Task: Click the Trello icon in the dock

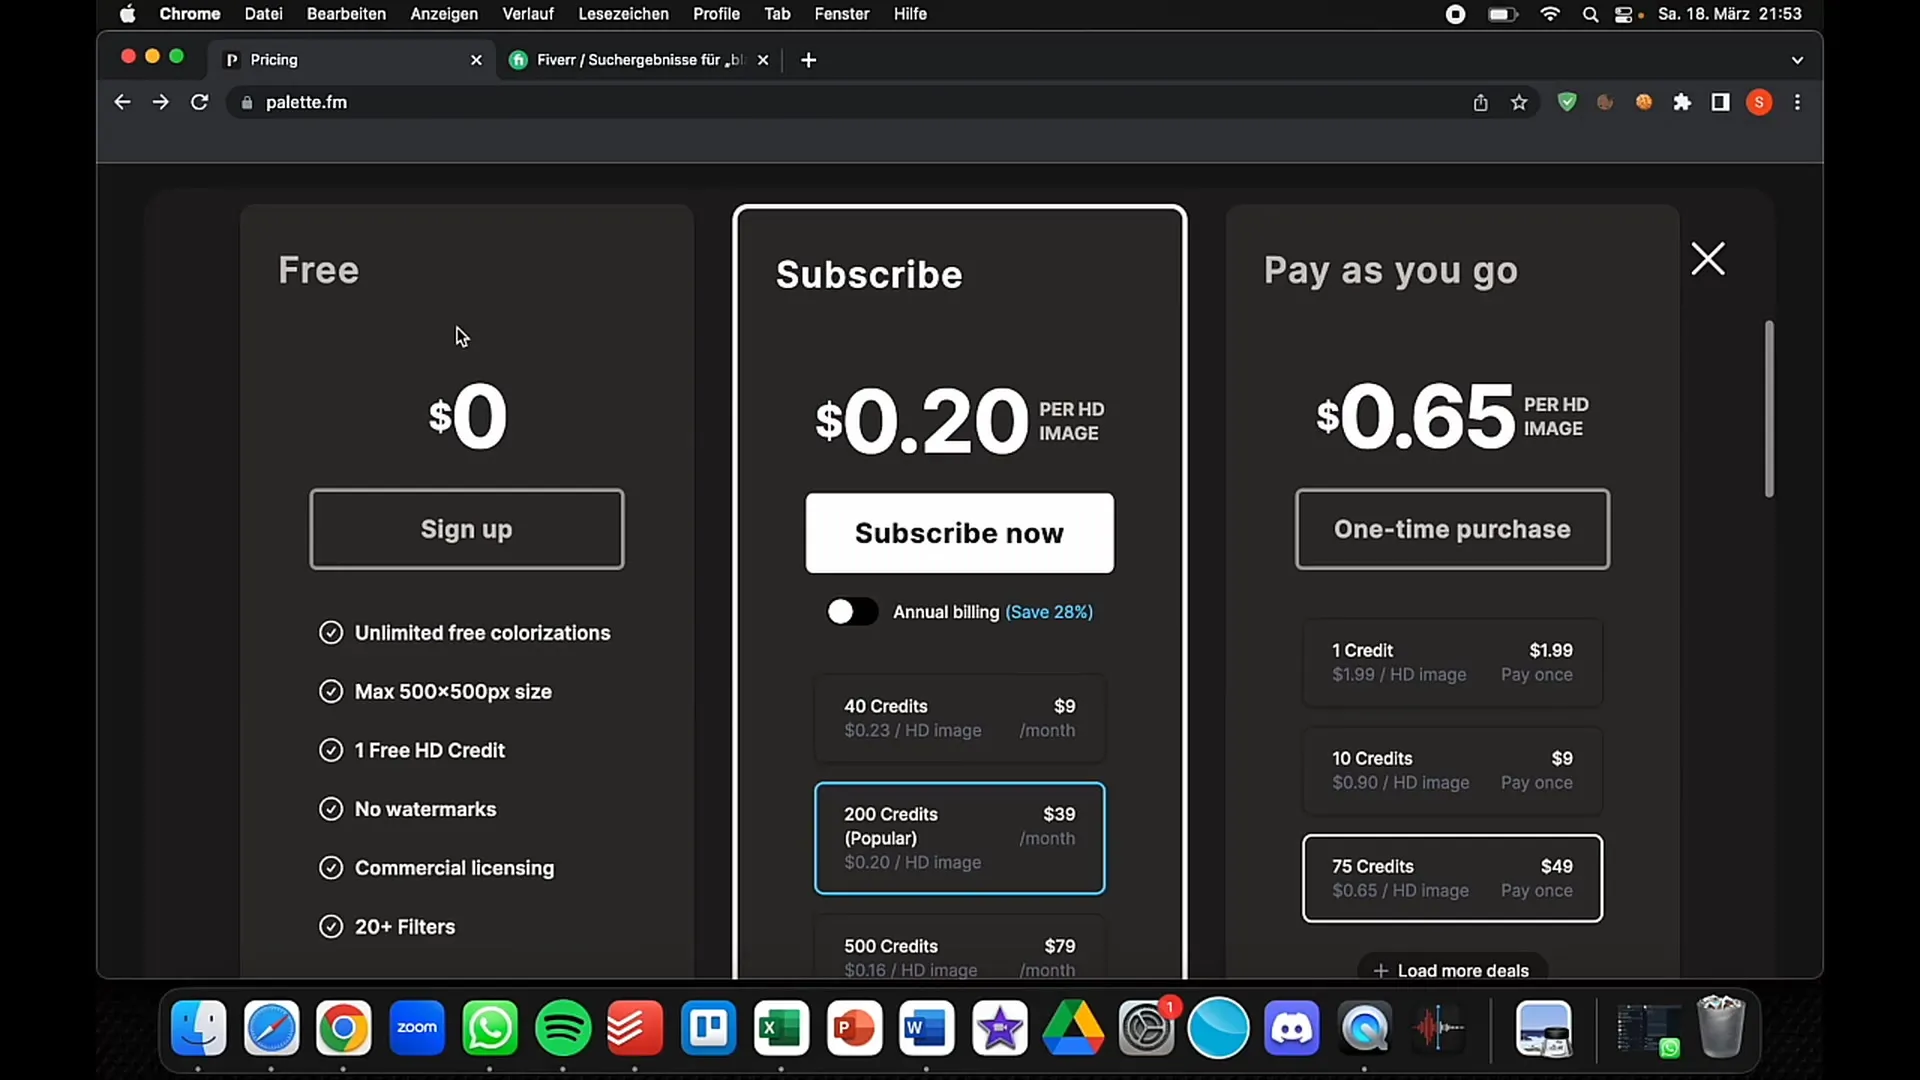Action: click(708, 1027)
